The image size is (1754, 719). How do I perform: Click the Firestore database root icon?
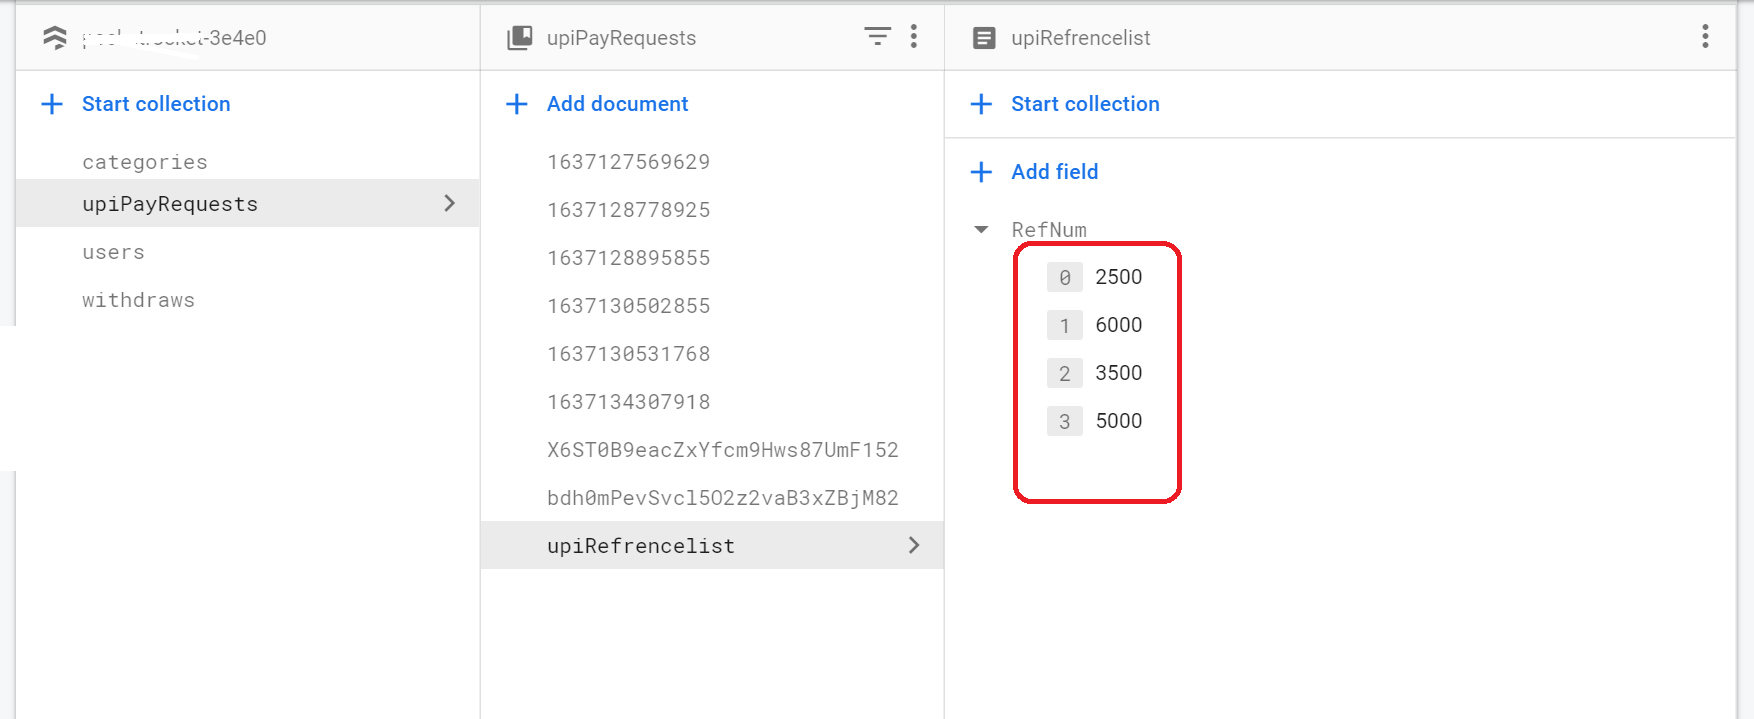tap(55, 38)
